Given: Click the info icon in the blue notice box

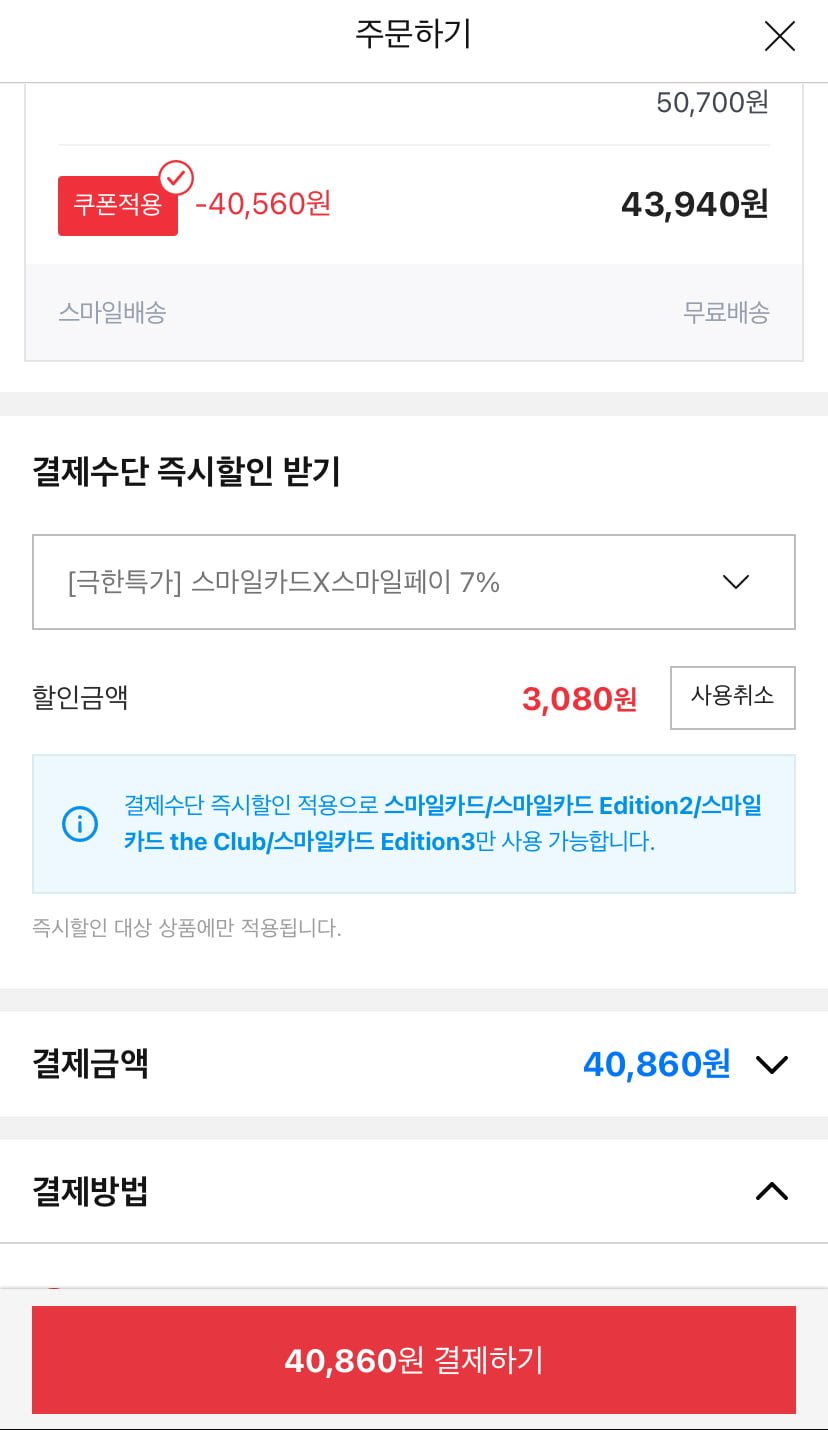Looking at the screenshot, I should coord(81,823).
